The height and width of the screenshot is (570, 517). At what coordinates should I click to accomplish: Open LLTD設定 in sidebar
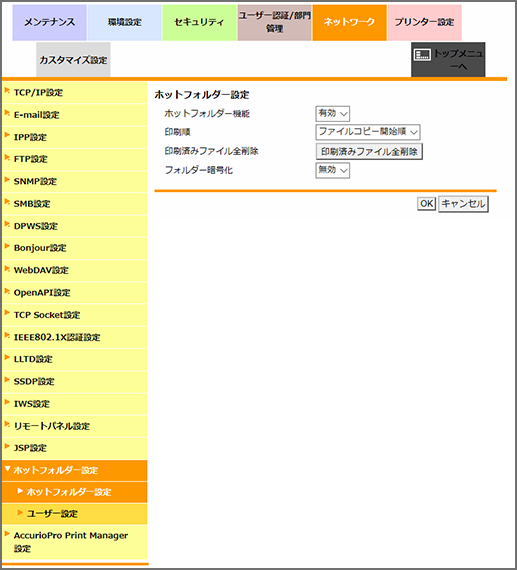click(75, 359)
